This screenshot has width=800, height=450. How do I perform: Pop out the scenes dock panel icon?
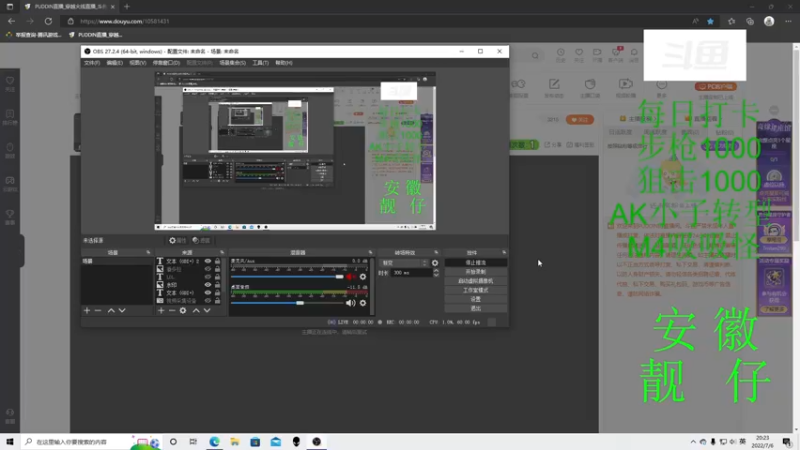[x=148, y=253]
